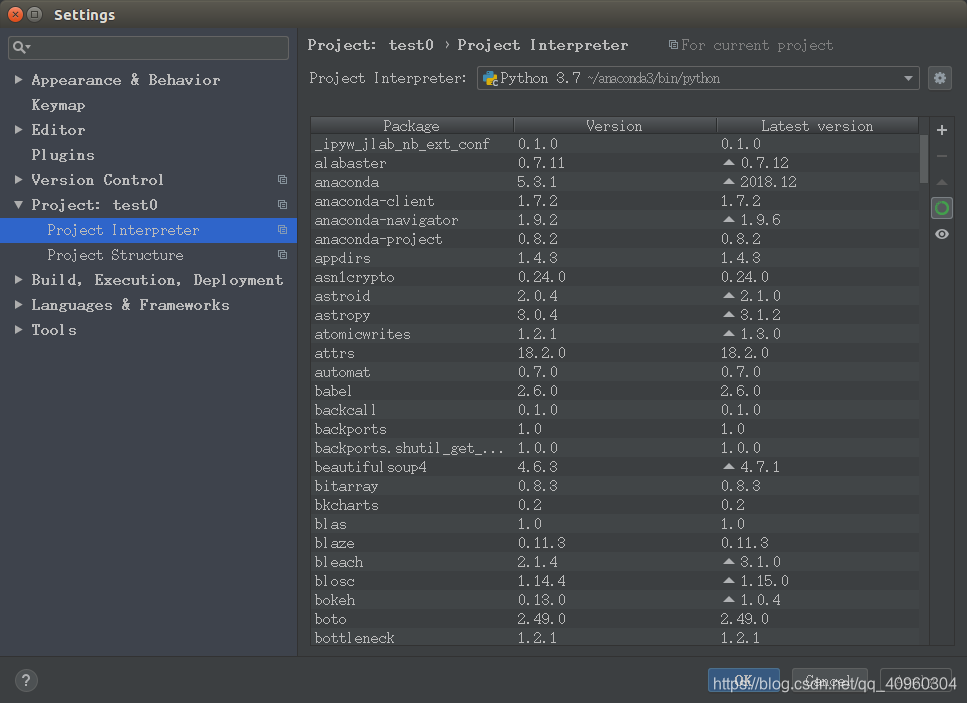Image resolution: width=967 pixels, height=703 pixels.
Task: Focus the settings search field
Action: coord(149,47)
